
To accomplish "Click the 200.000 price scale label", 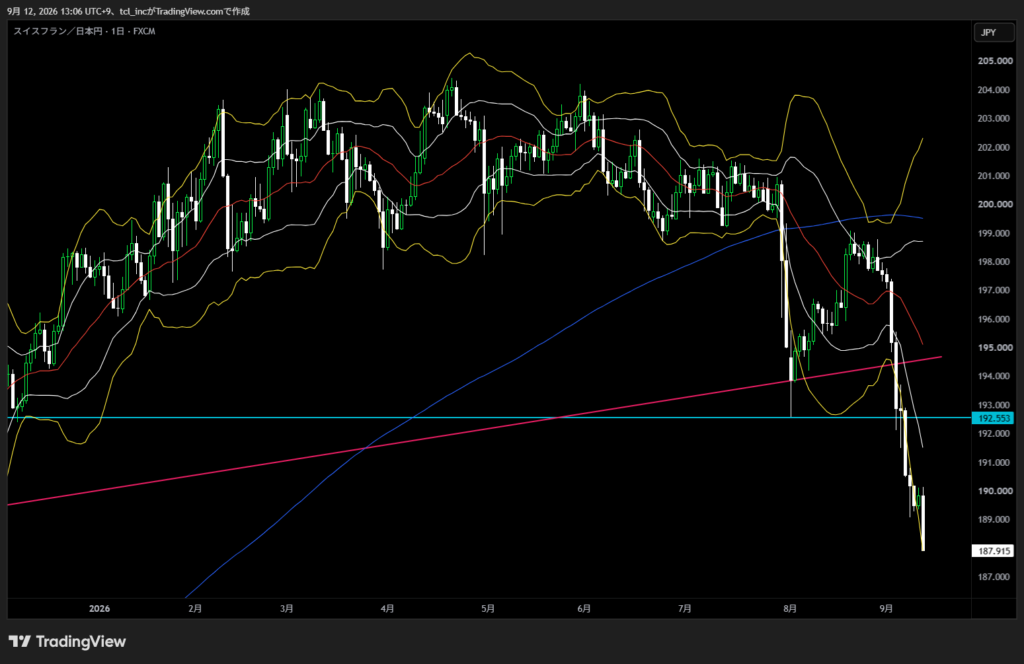I will (x=995, y=204).
